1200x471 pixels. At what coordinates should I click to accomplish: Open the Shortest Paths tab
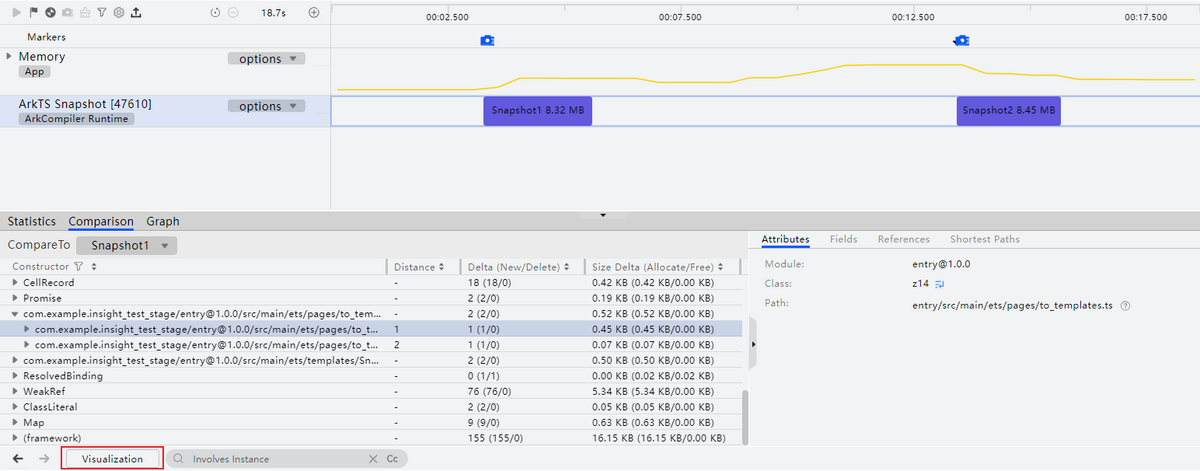(x=984, y=239)
